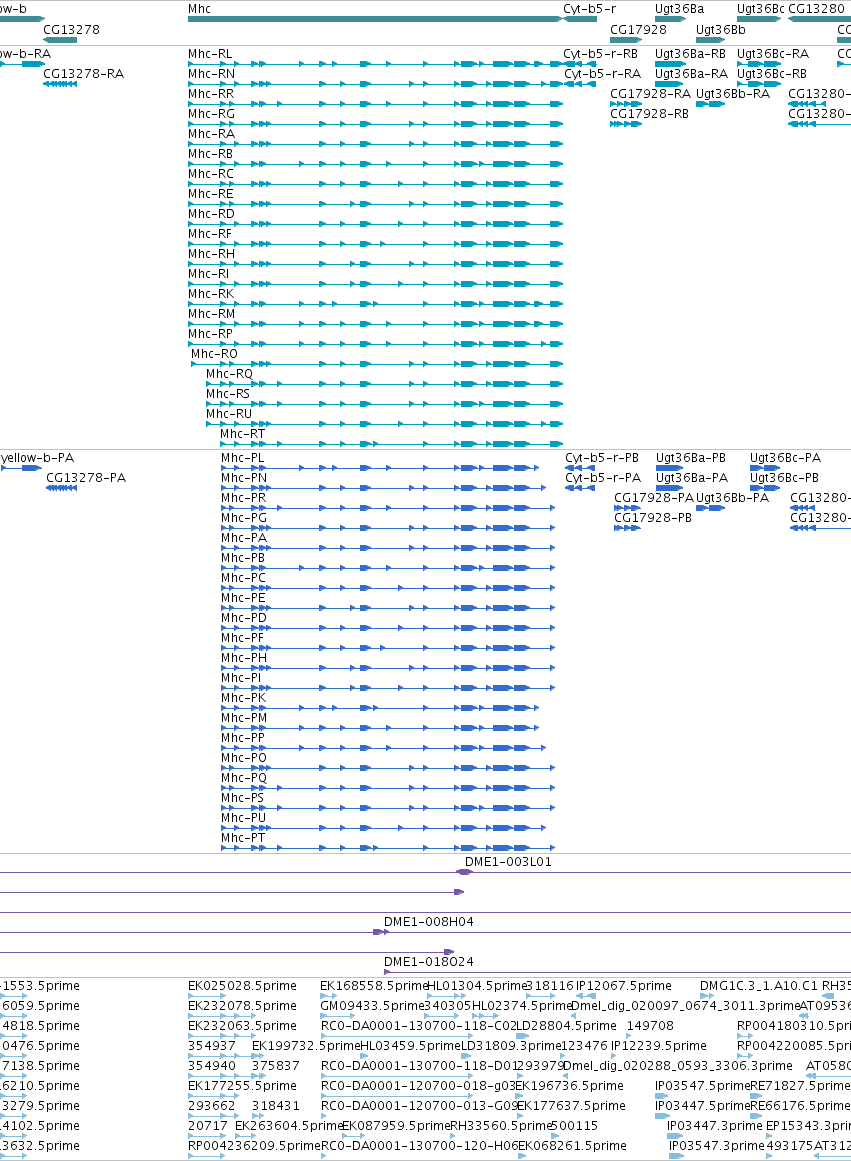
Task: Select EST EK232078.5prime
Action: pyautogui.click(x=242, y=1006)
